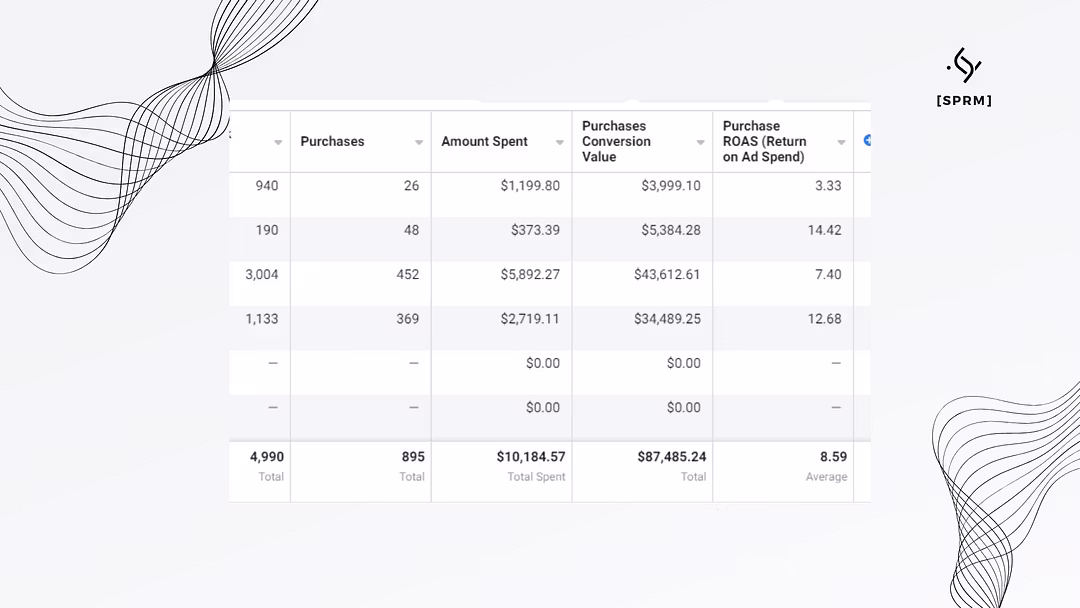Expand the Purchases Conversion Value column arrow

click(x=700, y=142)
